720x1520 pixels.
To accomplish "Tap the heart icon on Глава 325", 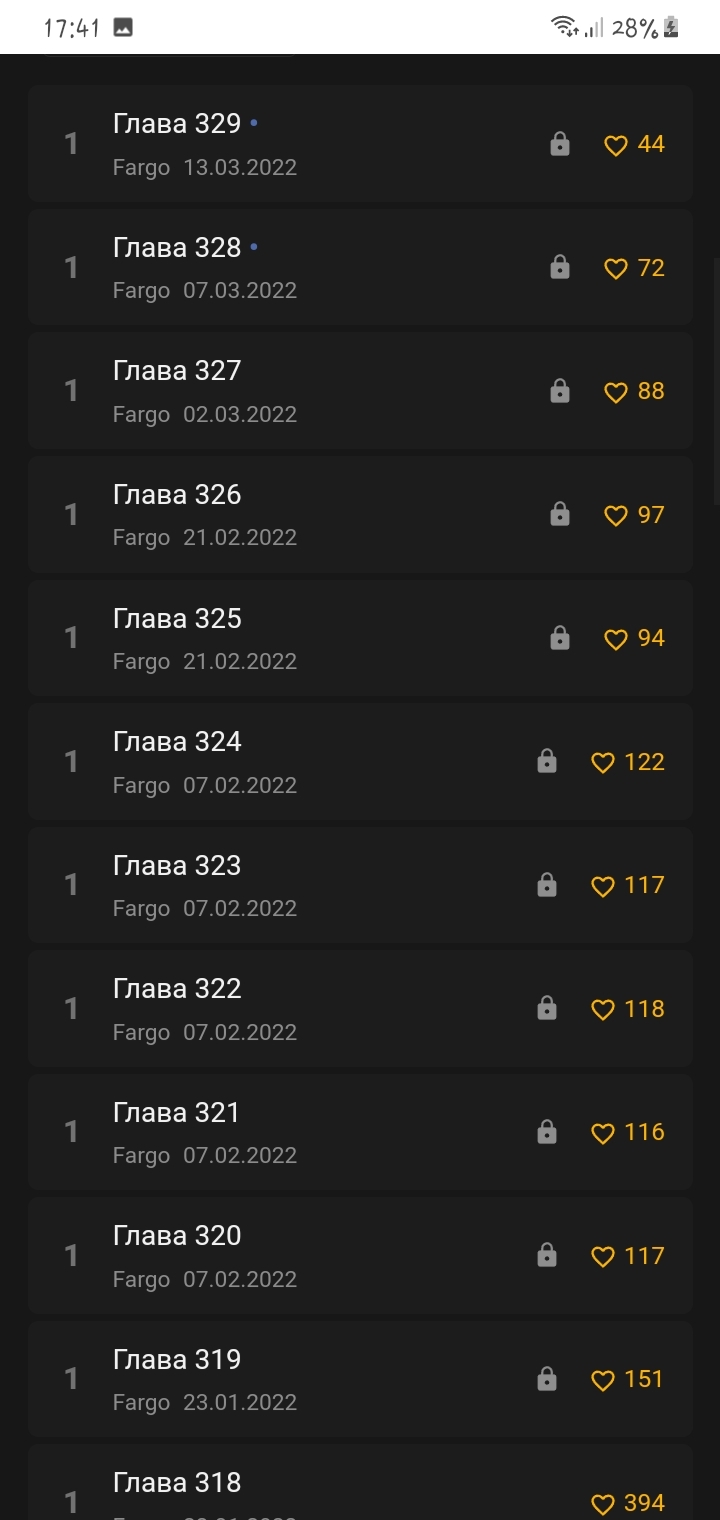I will point(616,639).
